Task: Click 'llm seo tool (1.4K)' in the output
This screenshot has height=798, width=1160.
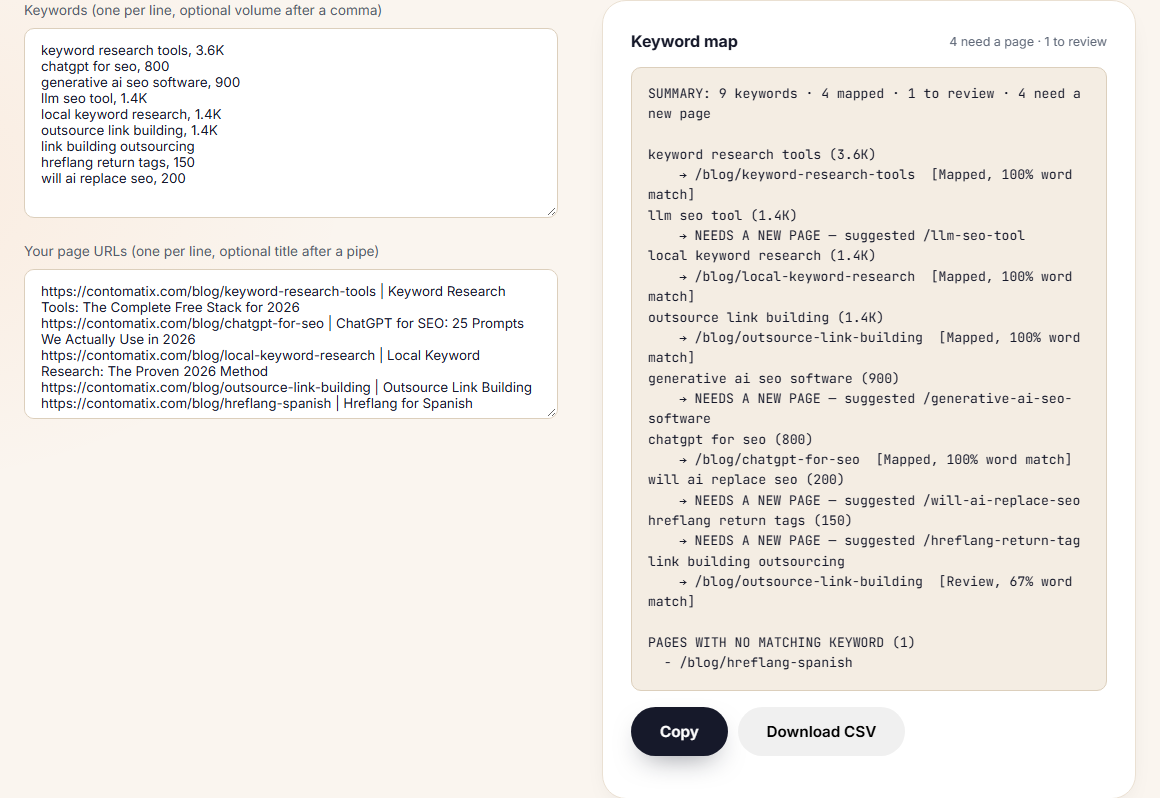Action: [x=722, y=215]
